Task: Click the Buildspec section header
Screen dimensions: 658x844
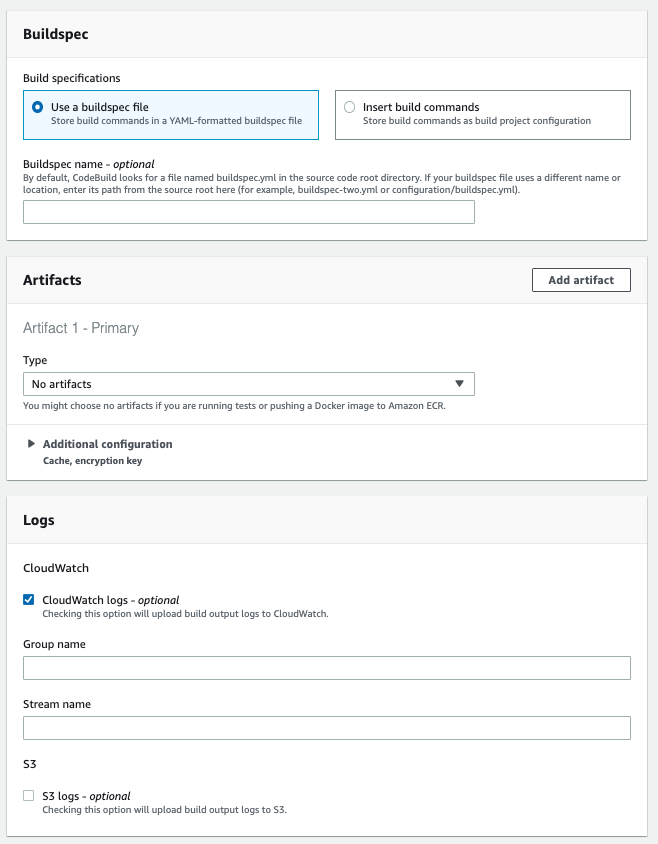Action: [x=55, y=33]
